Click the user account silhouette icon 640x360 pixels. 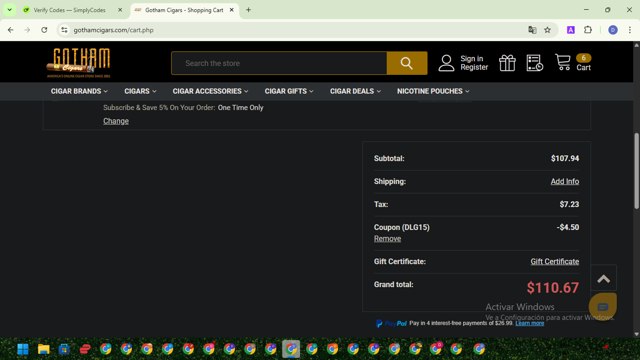click(446, 63)
